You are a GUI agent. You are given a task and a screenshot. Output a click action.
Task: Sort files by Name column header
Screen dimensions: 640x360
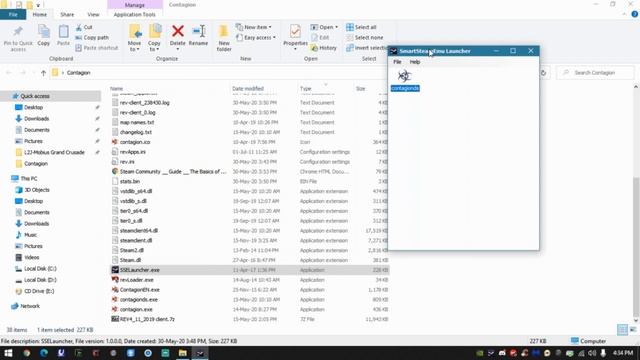pos(116,89)
